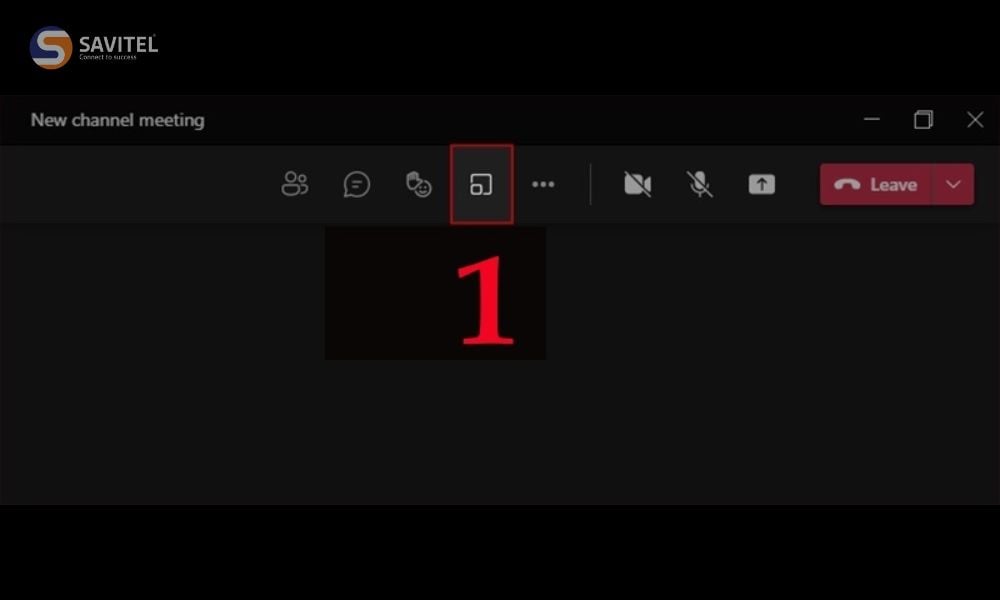Click the red Leave button
This screenshot has width=1000, height=600.
(x=876, y=184)
